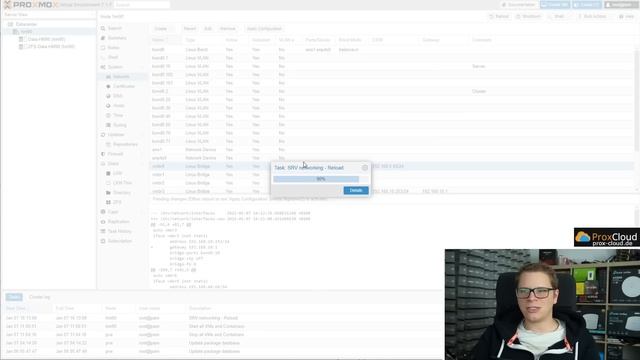640x360 pixels.
Task: Click the Remove button
Action: coord(227,29)
